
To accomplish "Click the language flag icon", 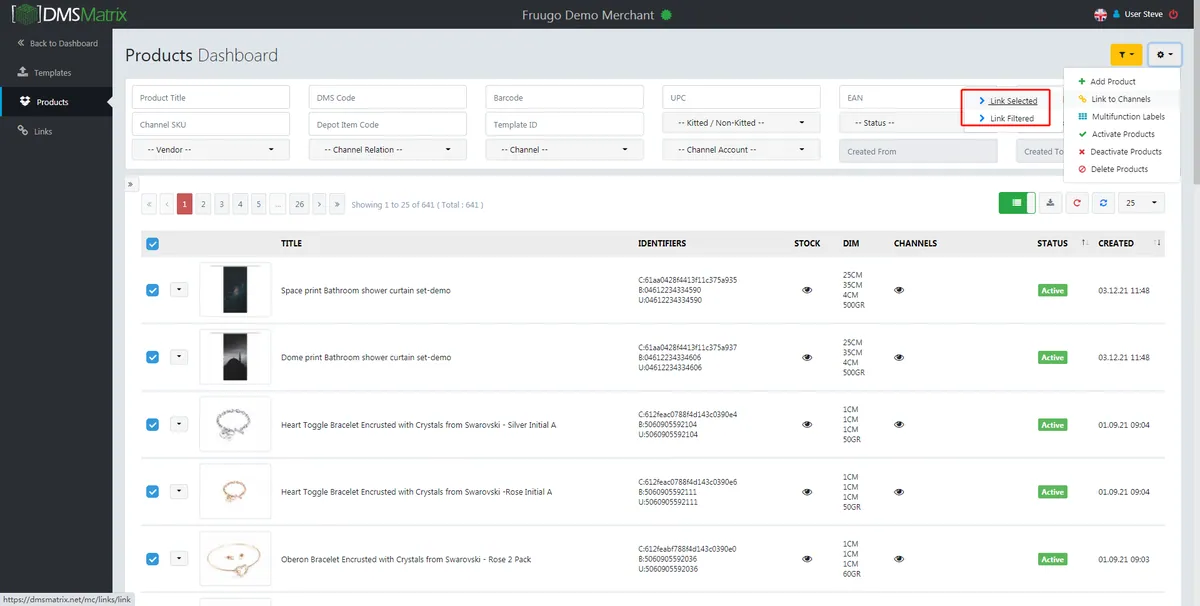I will 1101,15.
